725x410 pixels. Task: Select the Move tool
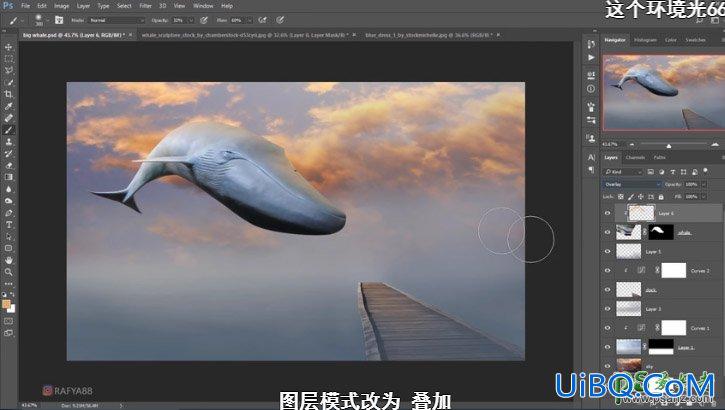click(8, 47)
